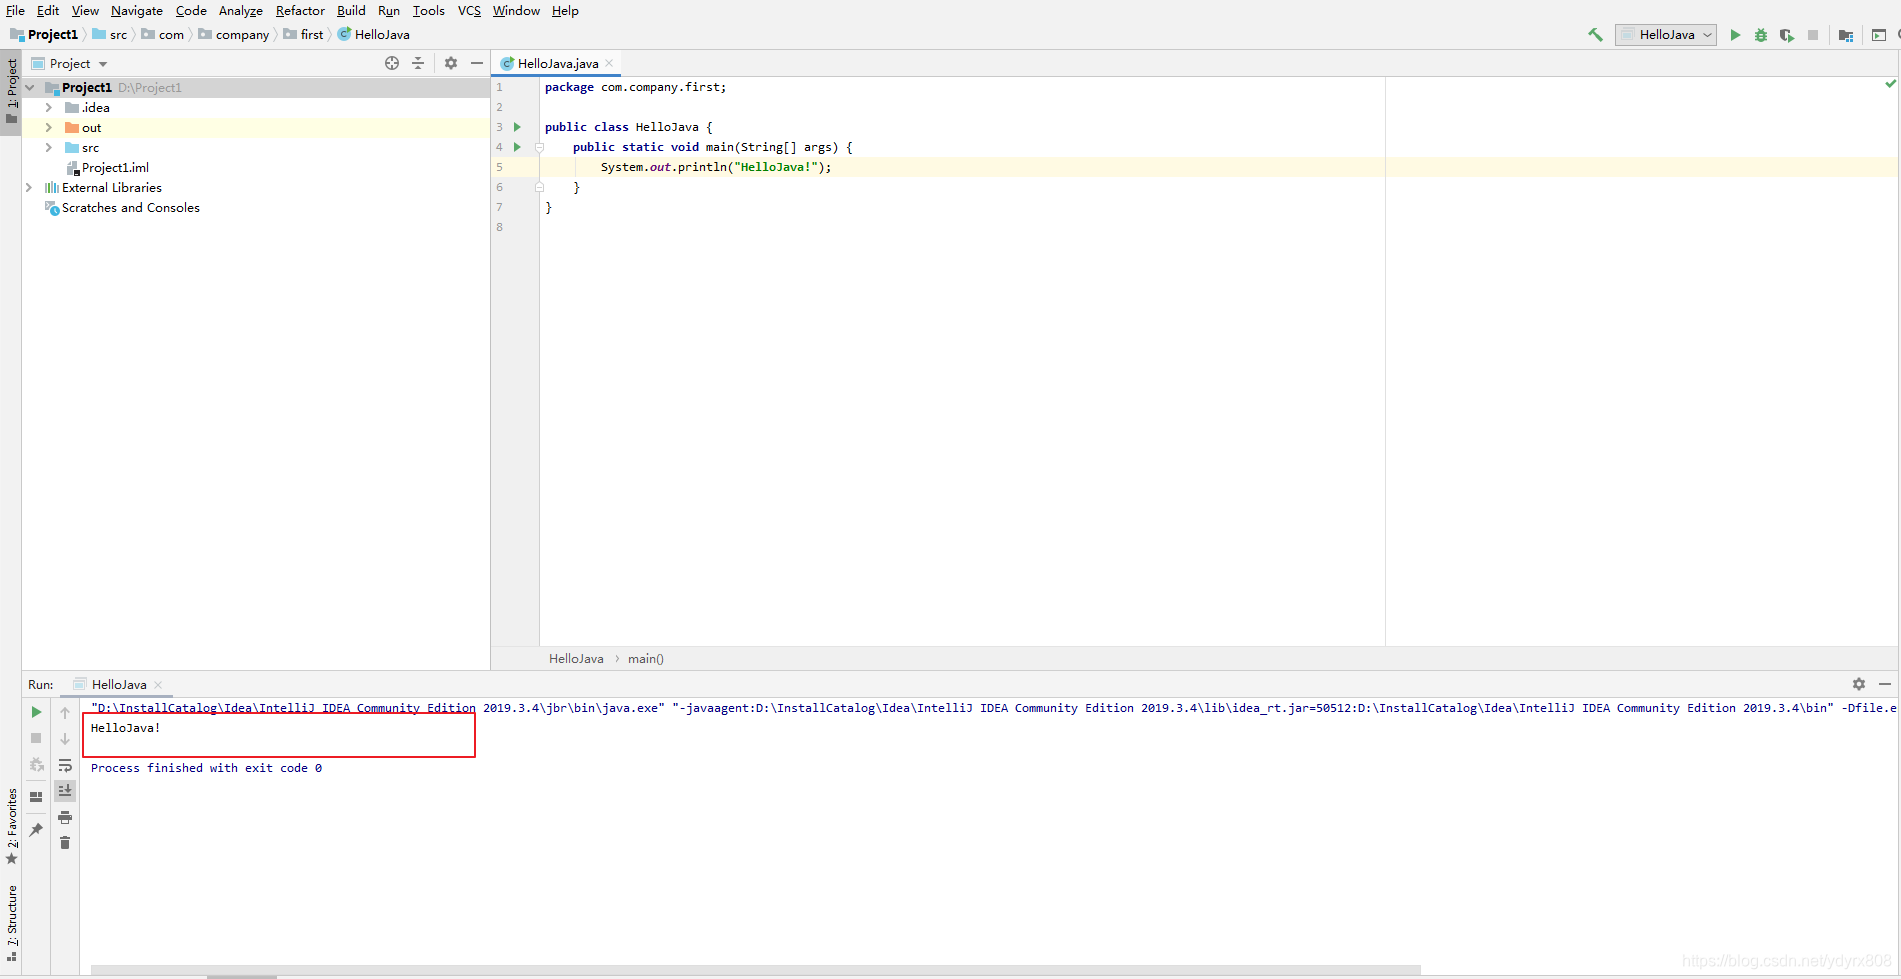
Task: Click the Attach Debugger bug icon in Run panel
Action: point(36,764)
